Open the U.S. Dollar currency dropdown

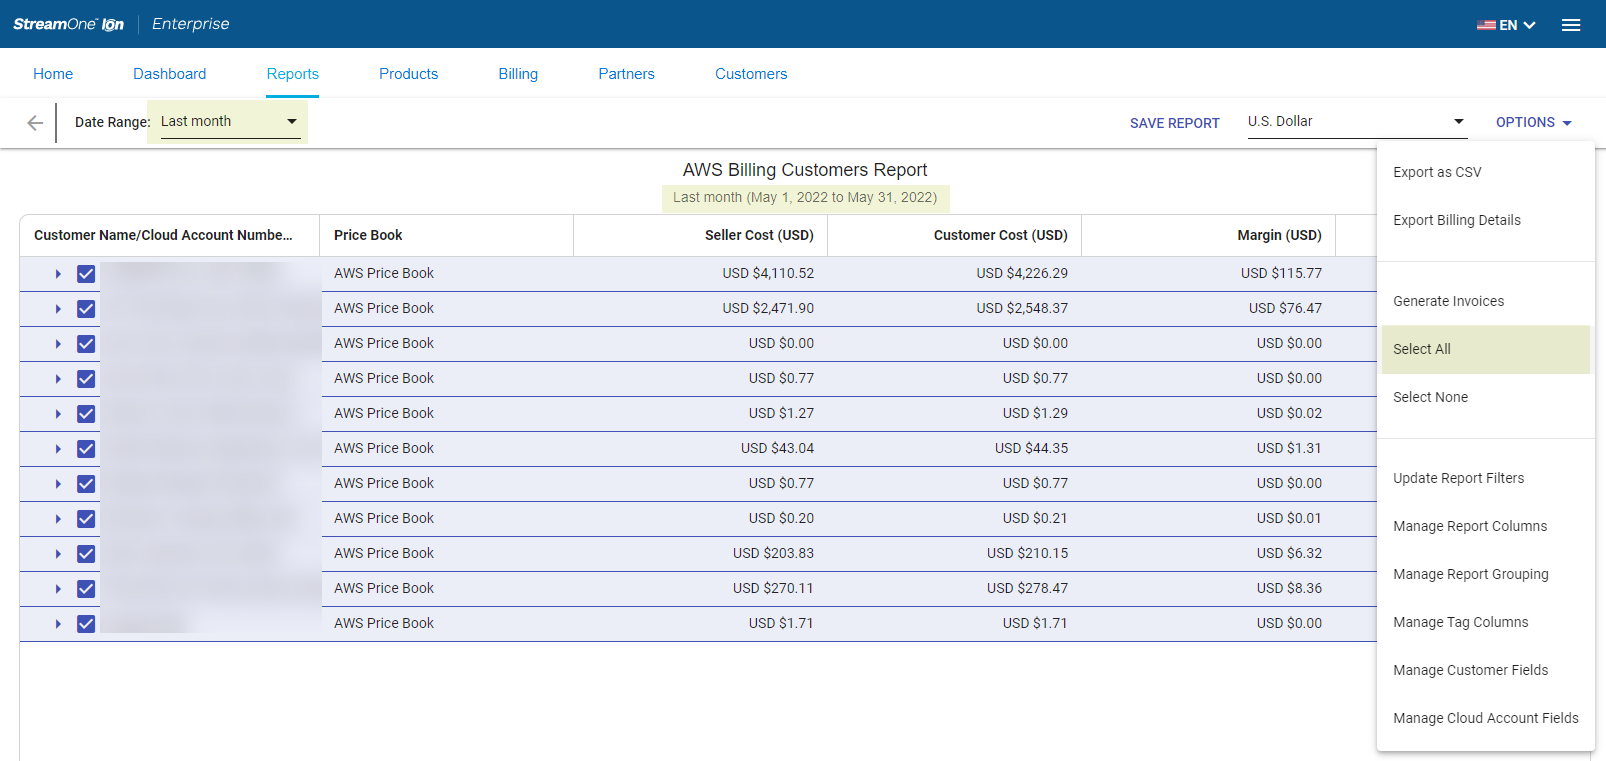(x=1356, y=121)
